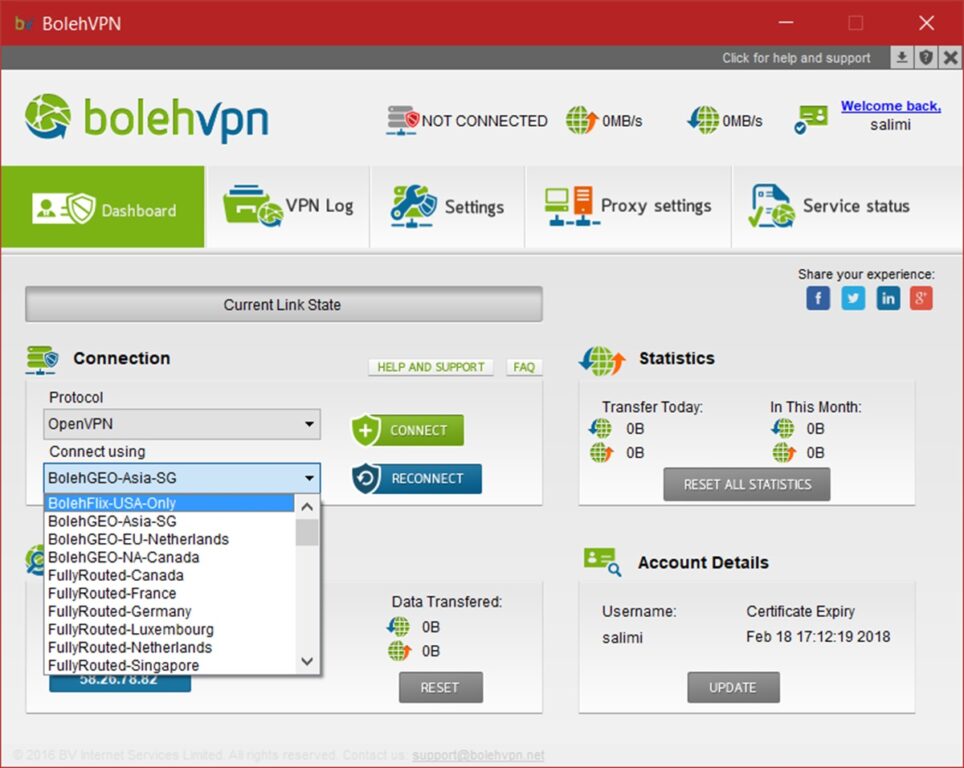This screenshot has height=768, width=964.
Task: Select BolehGEO-Asia-SG in the dropdown list
Action: click(170, 521)
